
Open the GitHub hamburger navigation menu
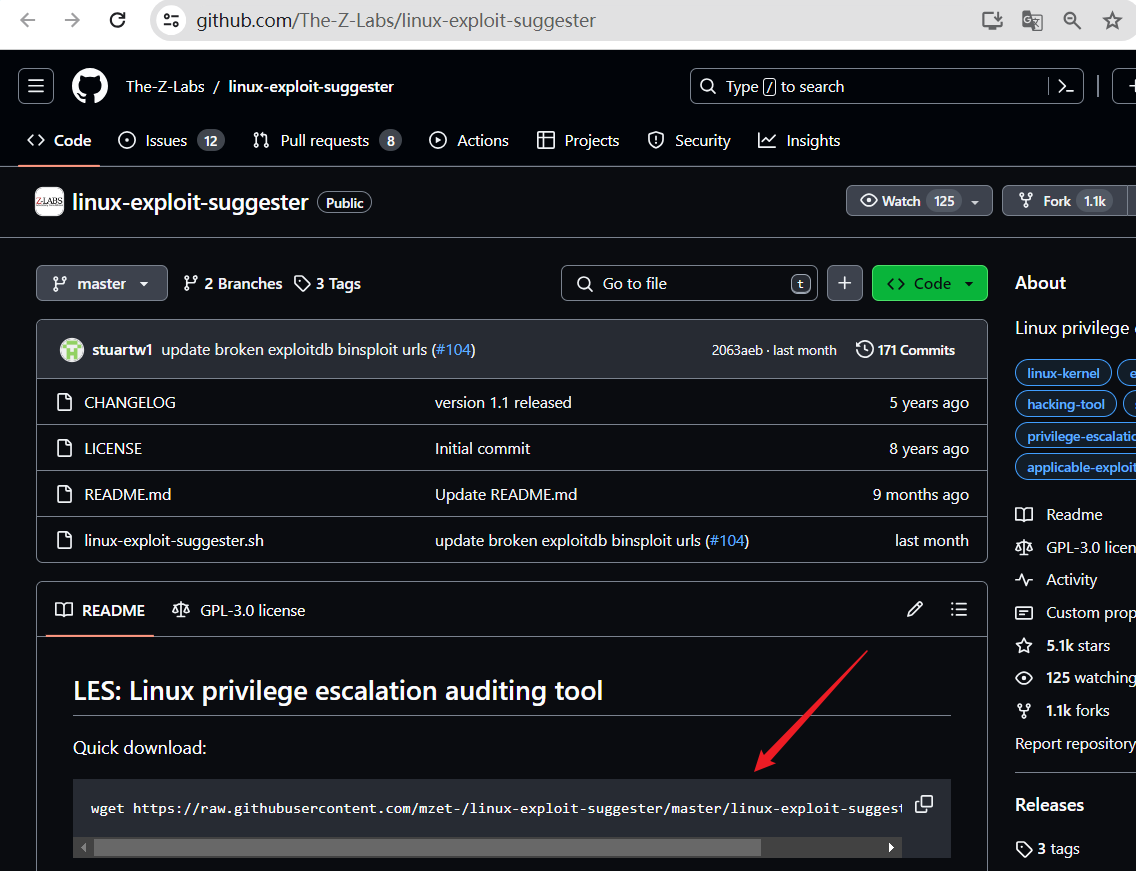tap(36, 87)
